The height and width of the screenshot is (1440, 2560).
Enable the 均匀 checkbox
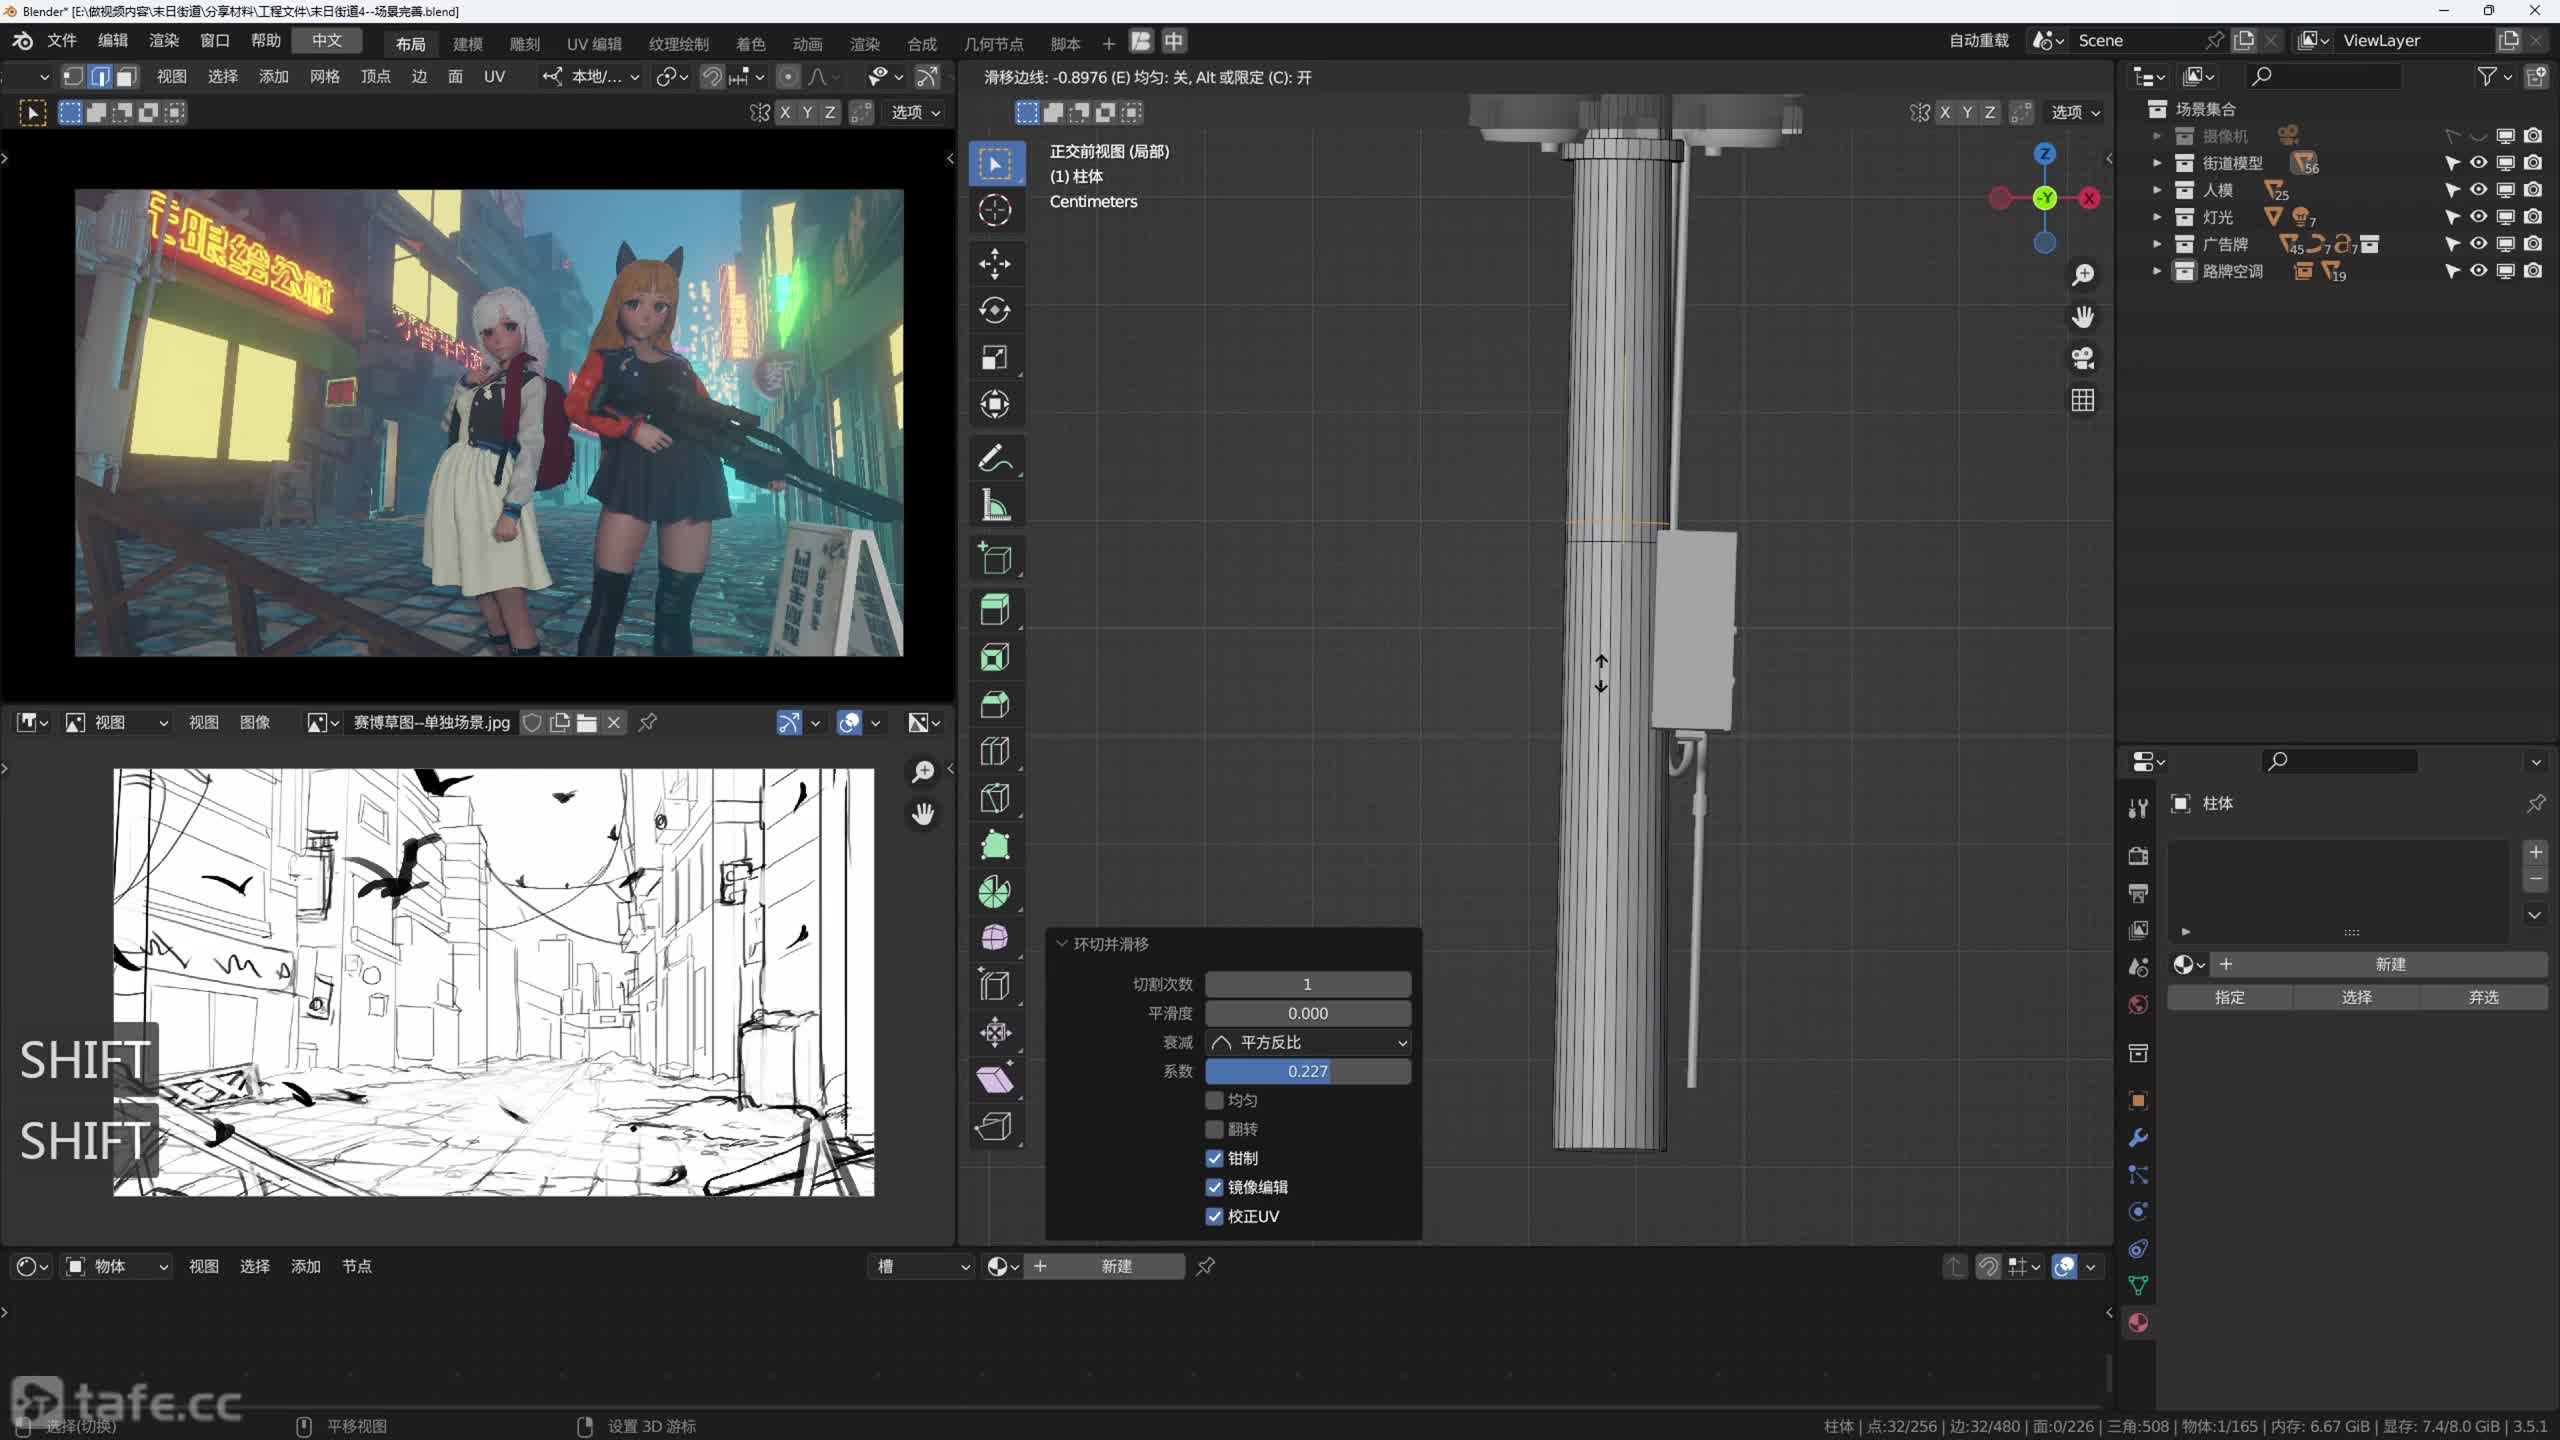pyautogui.click(x=1214, y=1100)
